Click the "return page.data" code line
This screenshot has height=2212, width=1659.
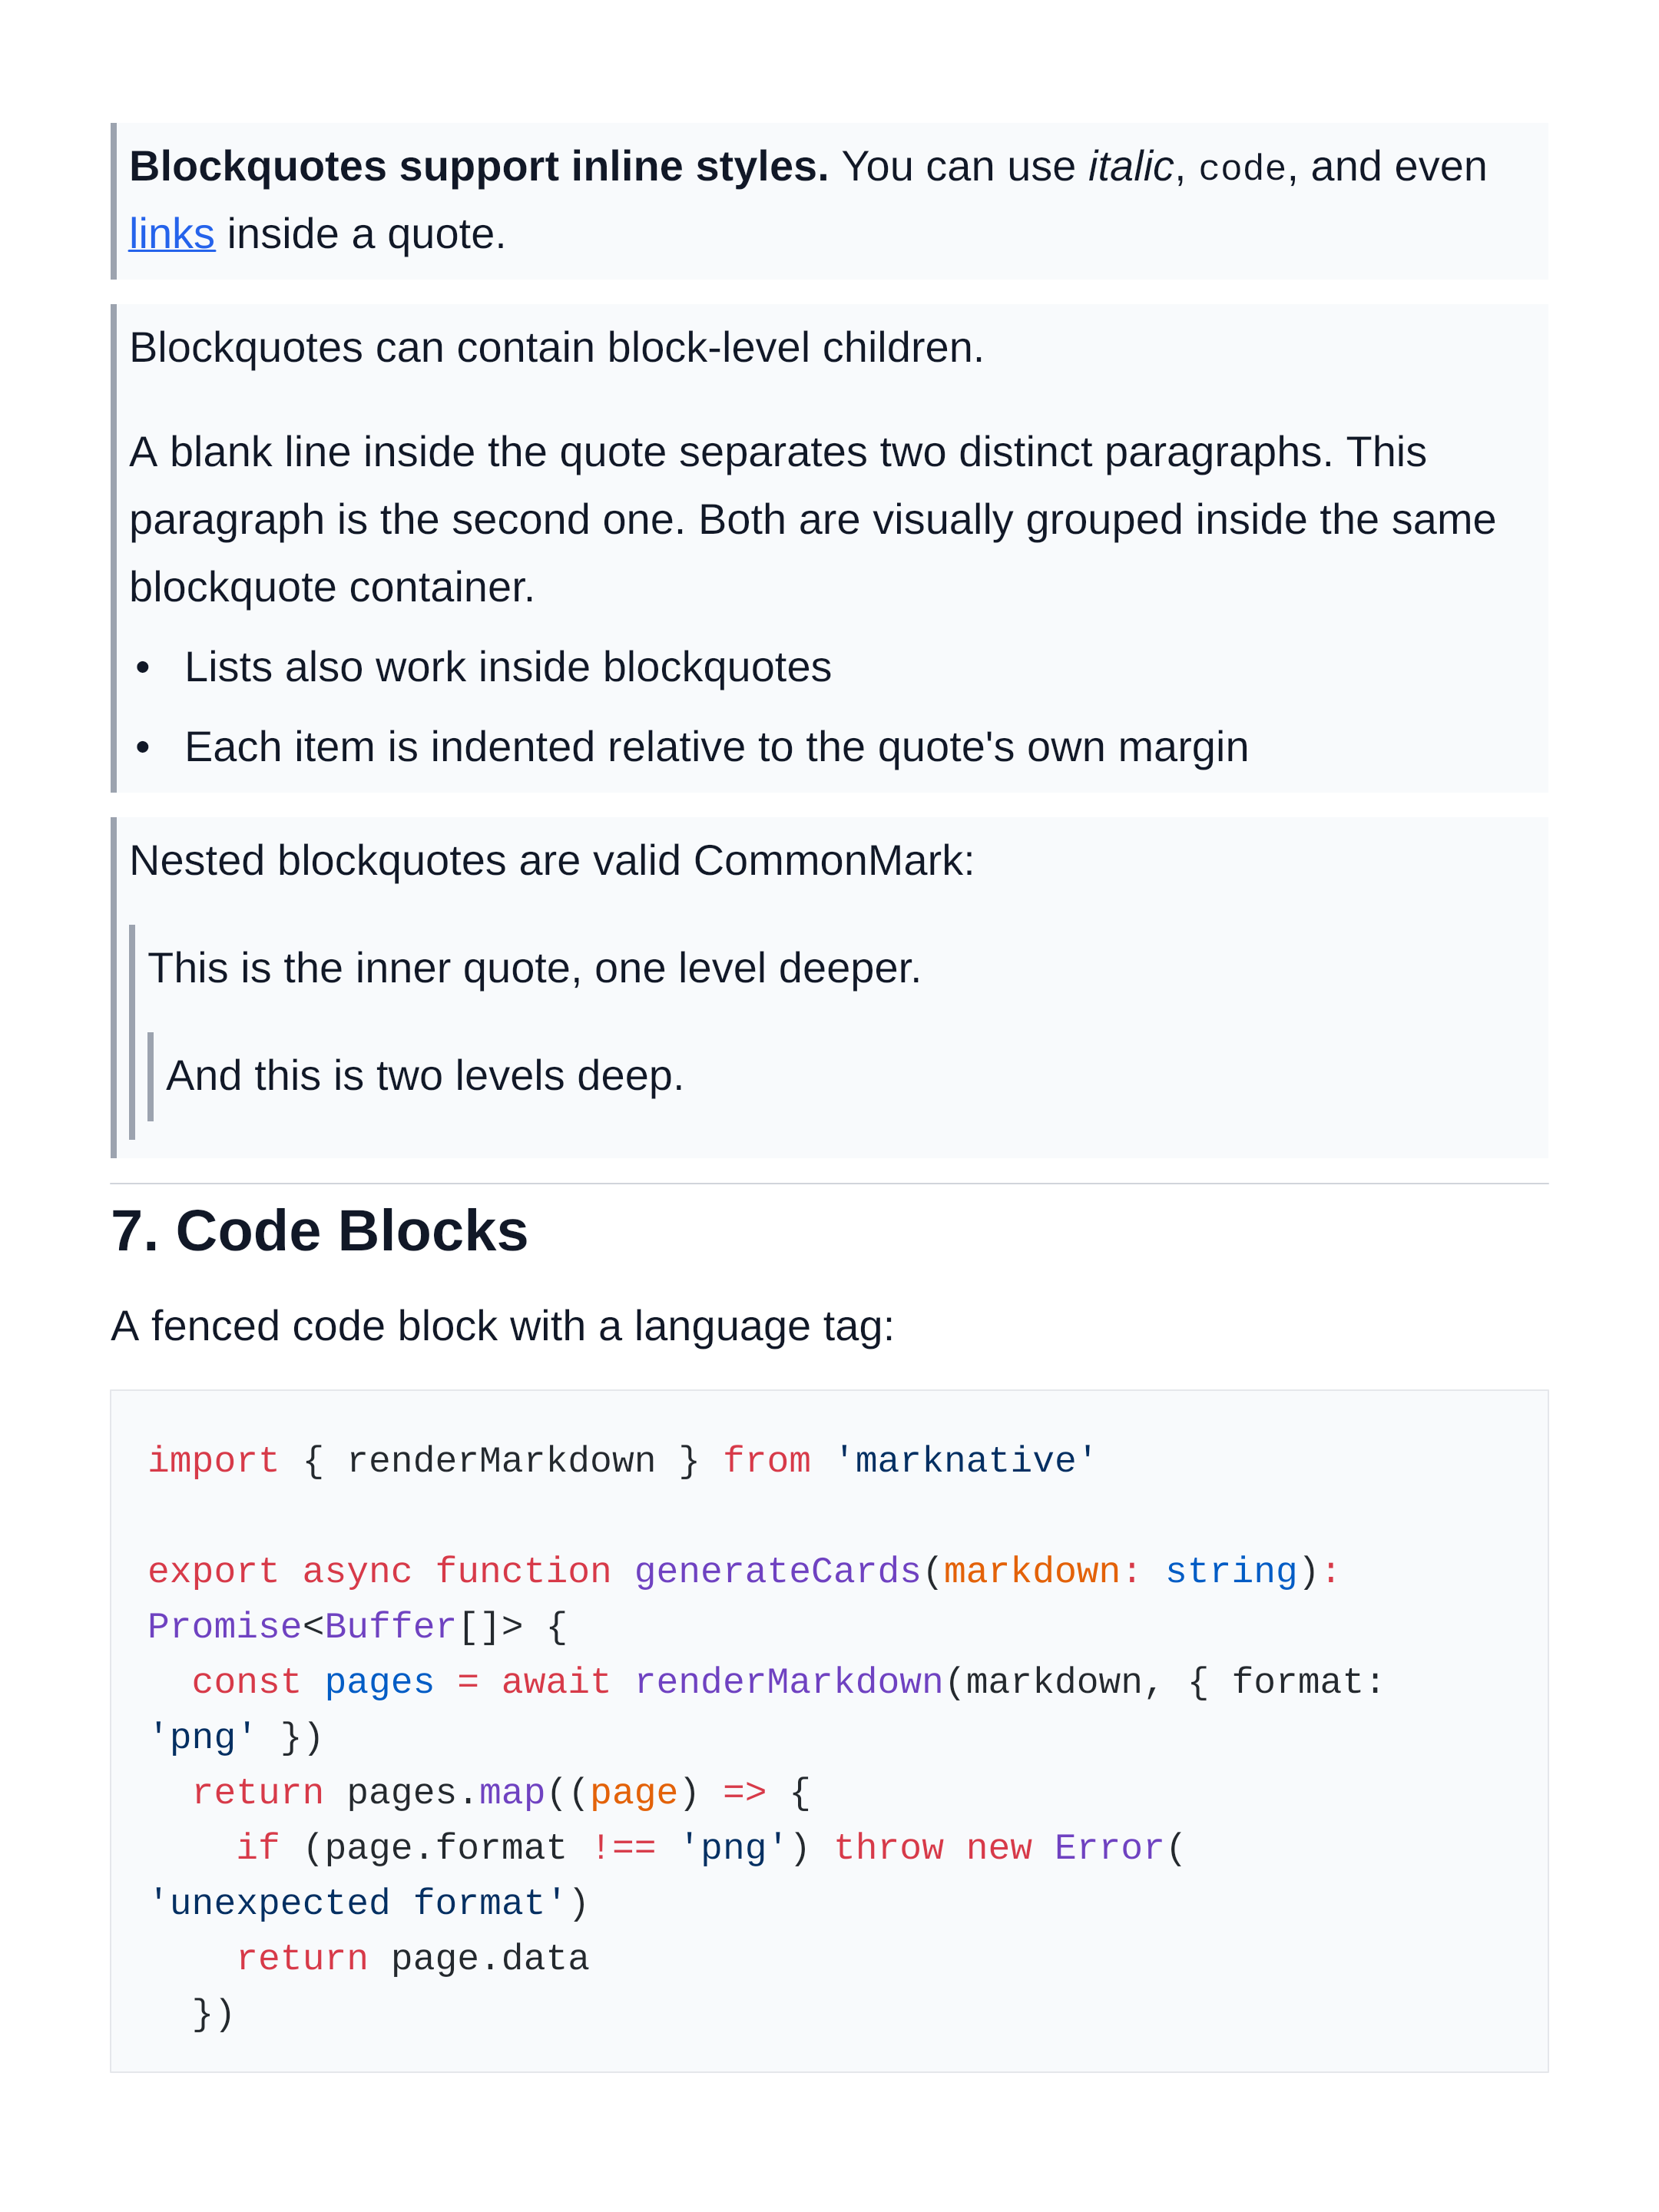tap(412, 1959)
